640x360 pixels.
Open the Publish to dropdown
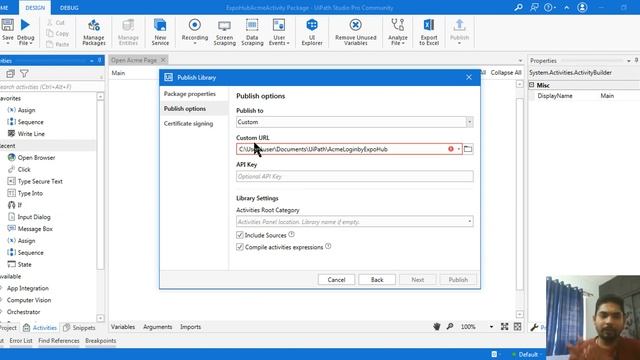tap(469, 122)
